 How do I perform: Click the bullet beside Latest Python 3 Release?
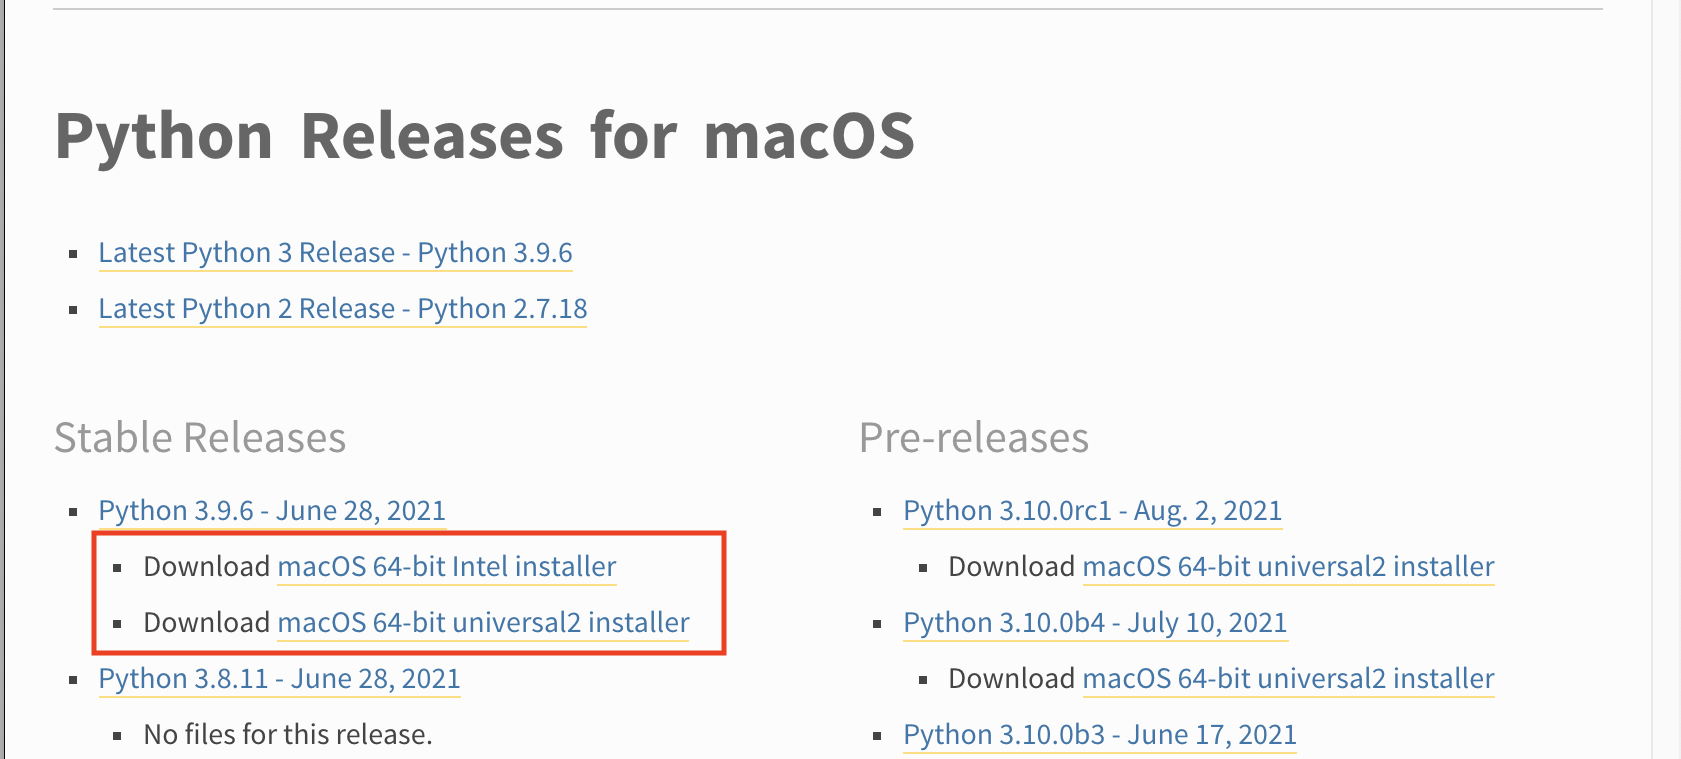[x=70, y=252]
